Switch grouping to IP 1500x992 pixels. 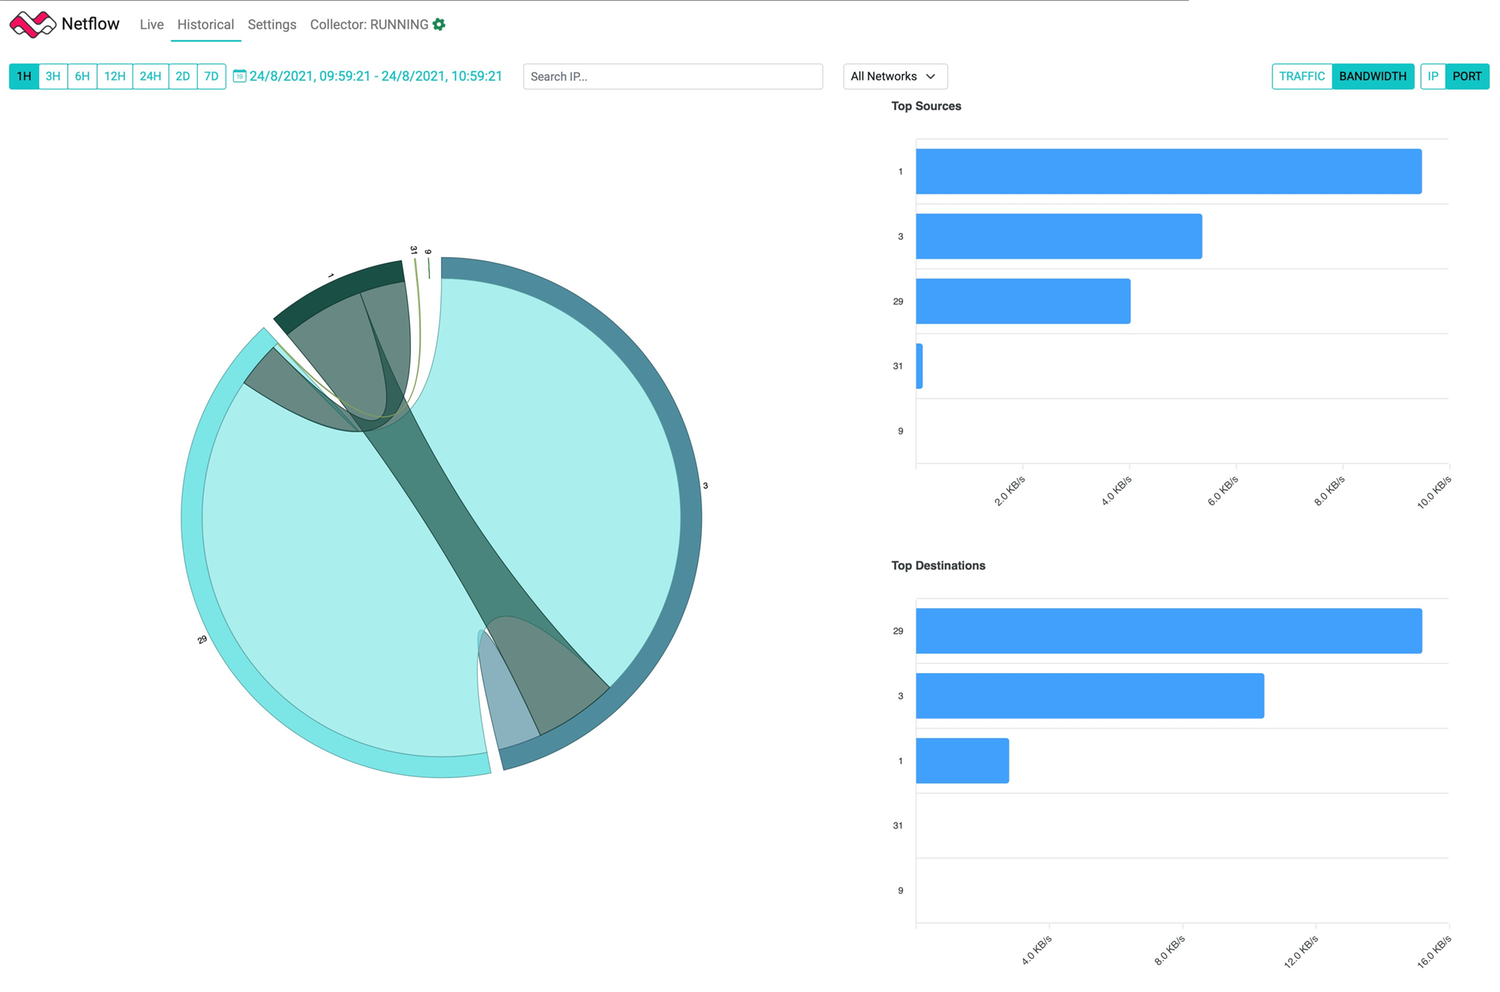pos(1432,76)
